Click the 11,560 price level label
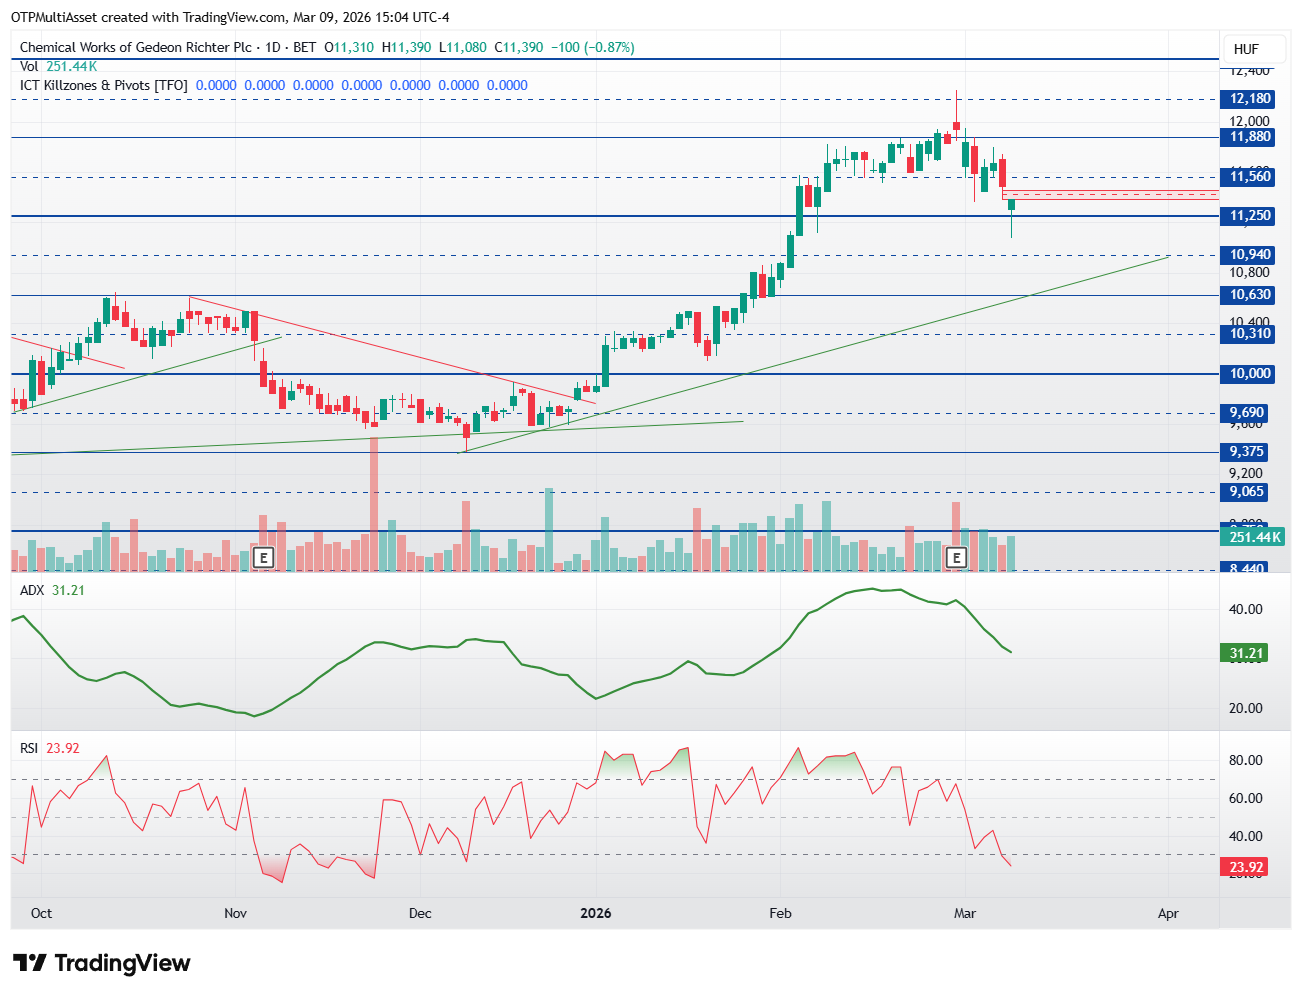1302x997 pixels. 1250,177
